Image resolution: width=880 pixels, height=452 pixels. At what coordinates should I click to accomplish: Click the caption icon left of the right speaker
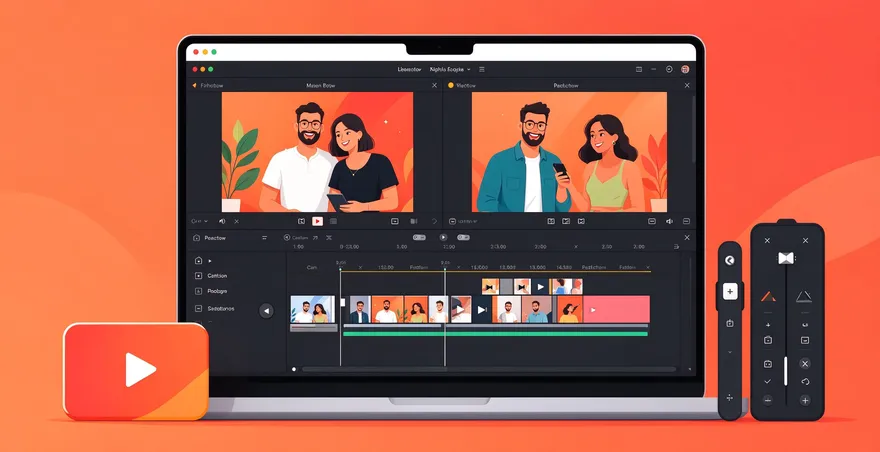pos(652,221)
